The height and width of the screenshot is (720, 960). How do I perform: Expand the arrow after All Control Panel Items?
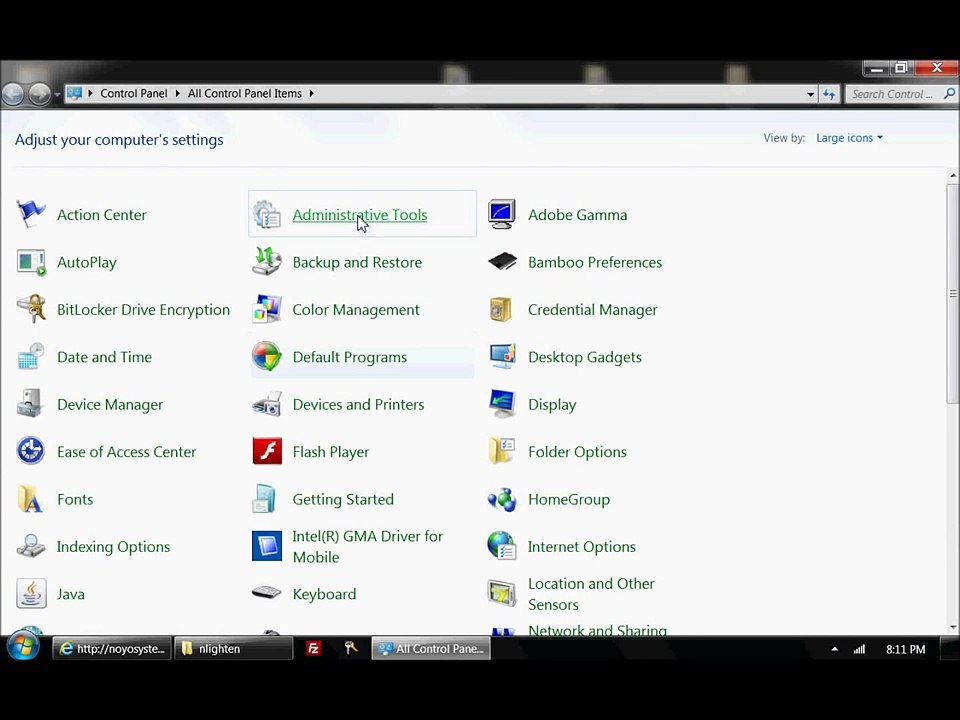click(311, 94)
